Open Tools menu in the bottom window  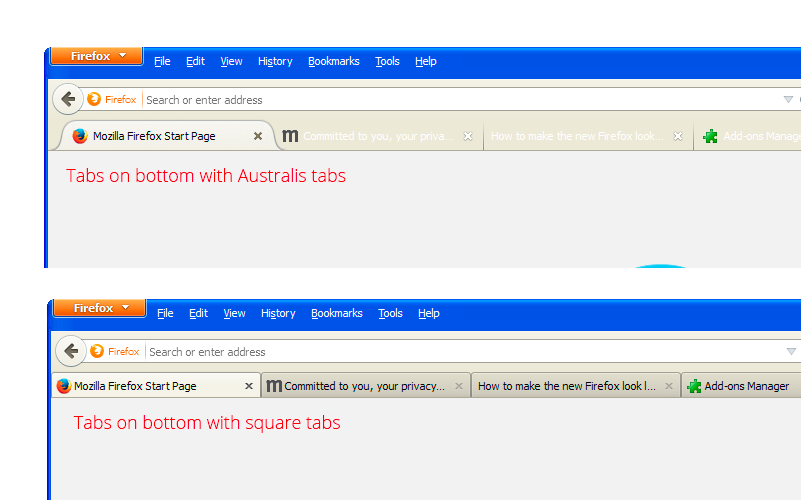[390, 313]
